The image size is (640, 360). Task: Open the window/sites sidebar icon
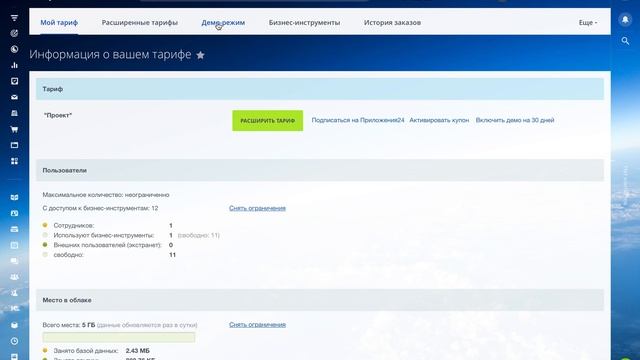tap(14, 145)
